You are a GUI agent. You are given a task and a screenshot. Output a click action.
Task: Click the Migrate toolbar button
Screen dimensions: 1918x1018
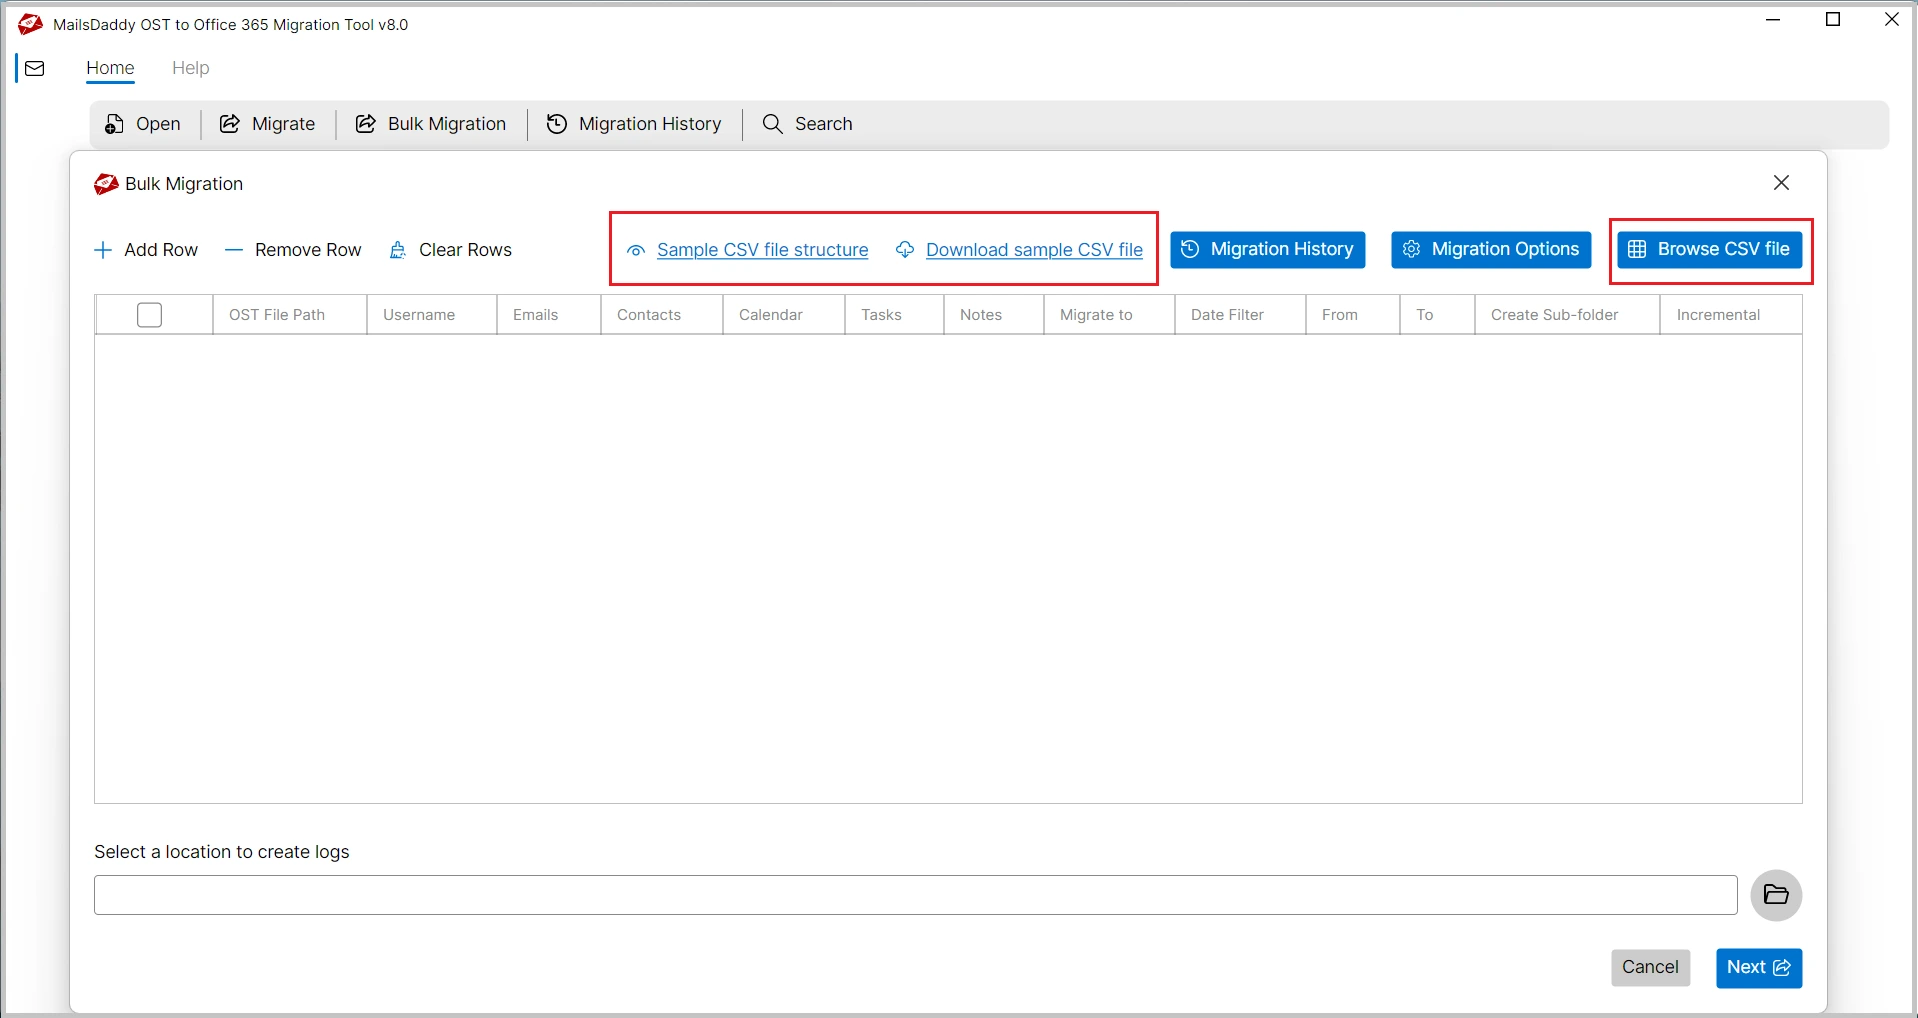tap(267, 124)
